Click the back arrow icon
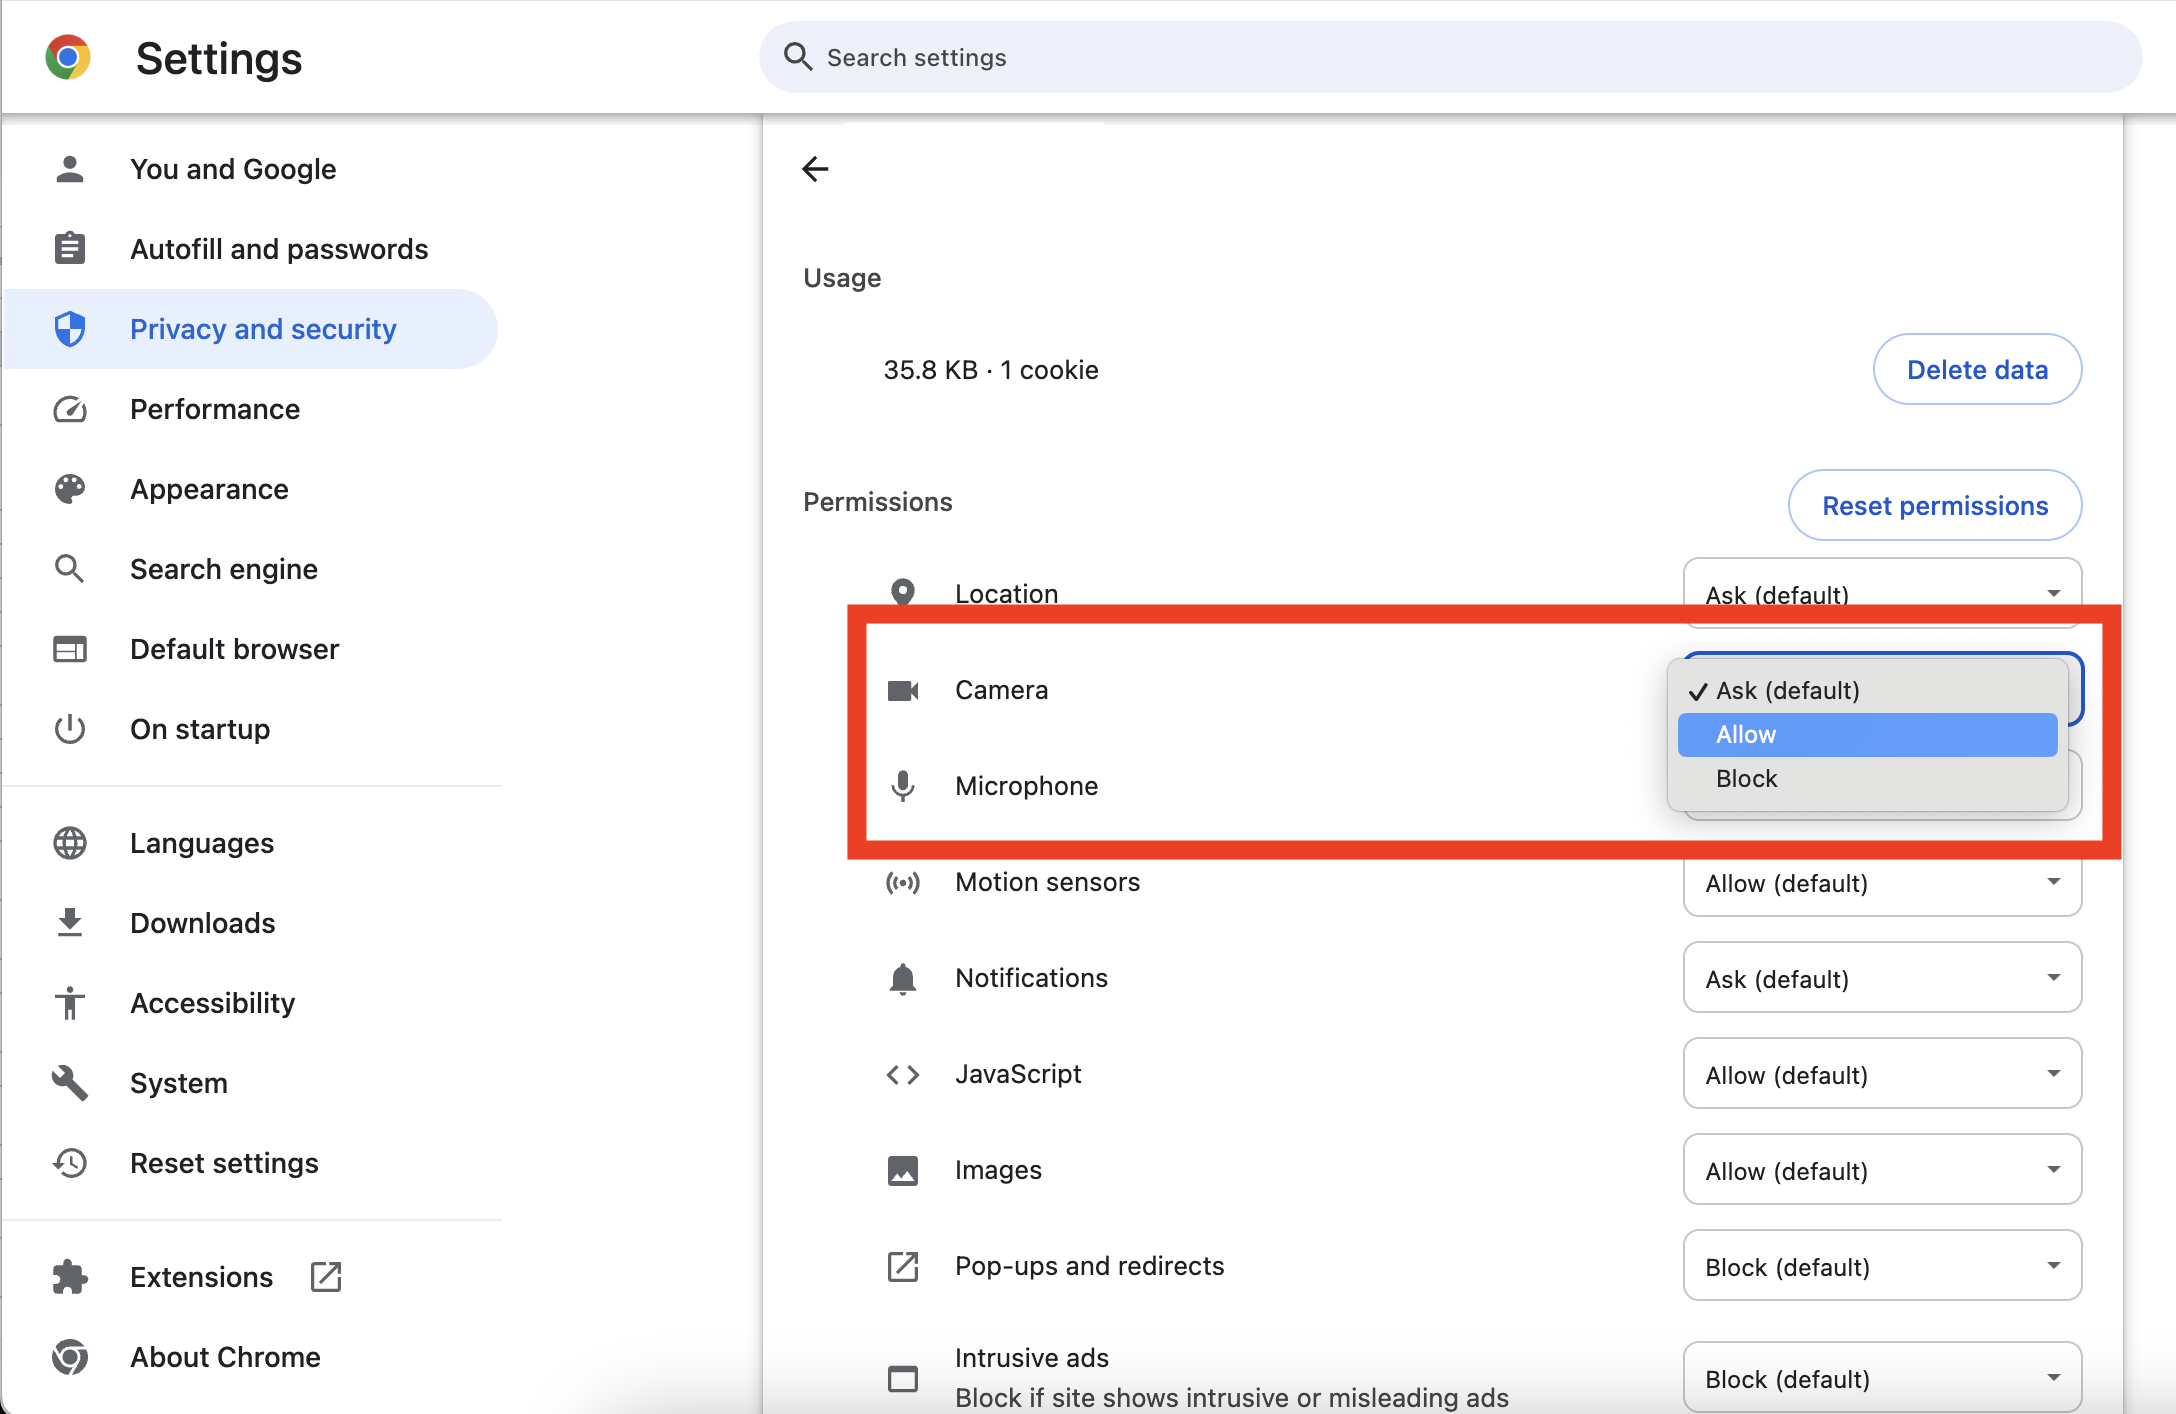Screen dimensions: 2176x1414 815,169
